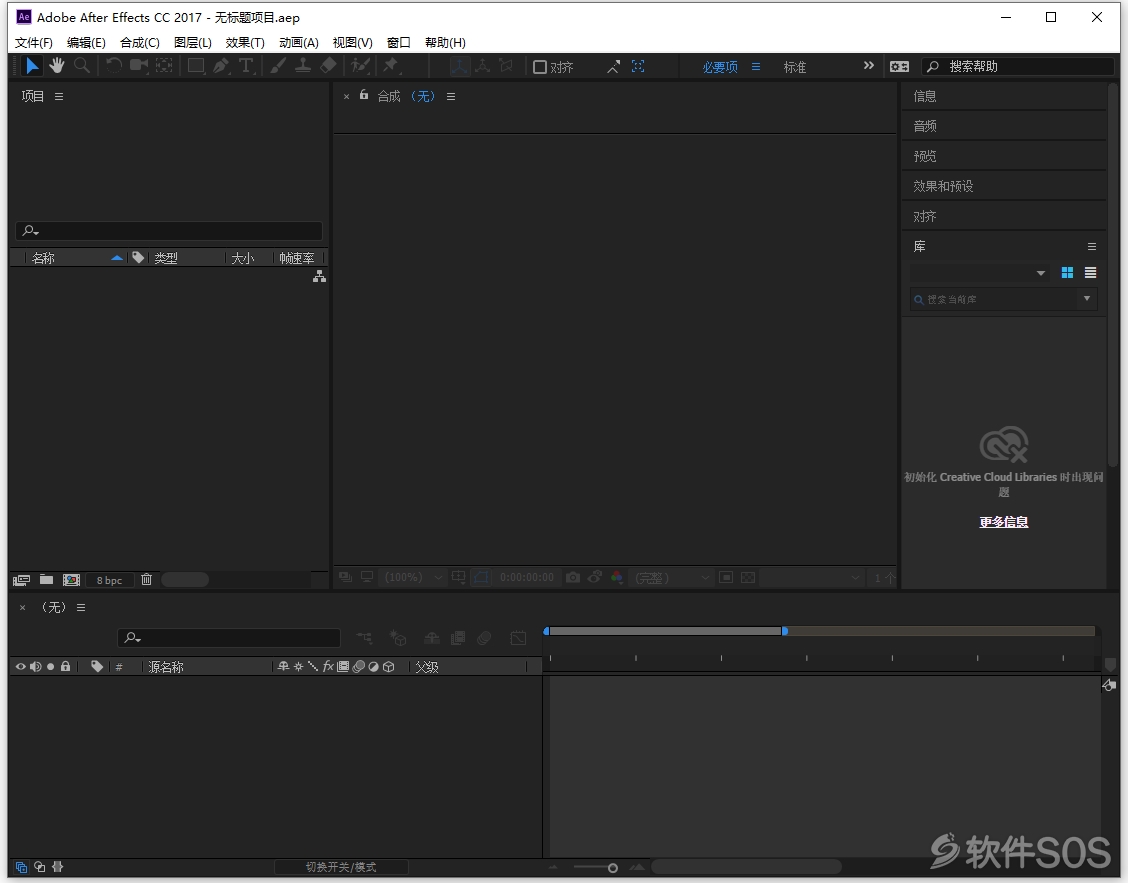Screen dimensions: 1128x883
Task: Toggle the solo column header
Action: (x=50, y=667)
